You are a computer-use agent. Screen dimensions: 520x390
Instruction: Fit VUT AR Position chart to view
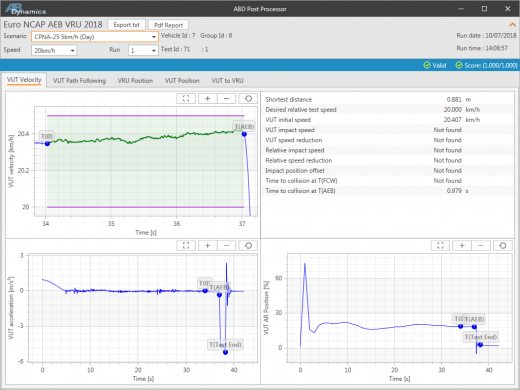pos(440,246)
